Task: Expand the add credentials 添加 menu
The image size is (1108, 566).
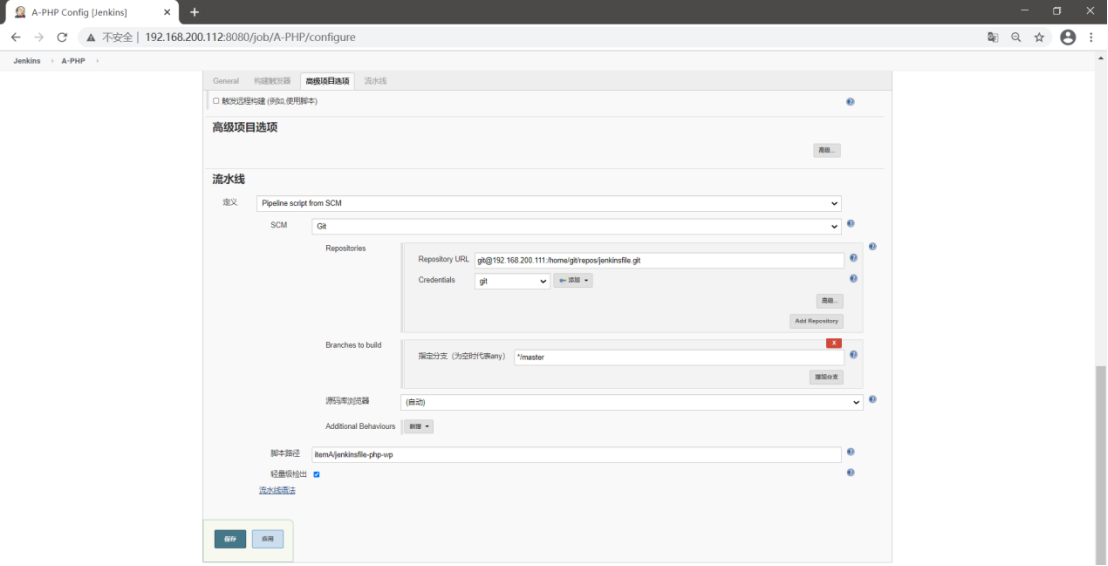Action: click(573, 281)
